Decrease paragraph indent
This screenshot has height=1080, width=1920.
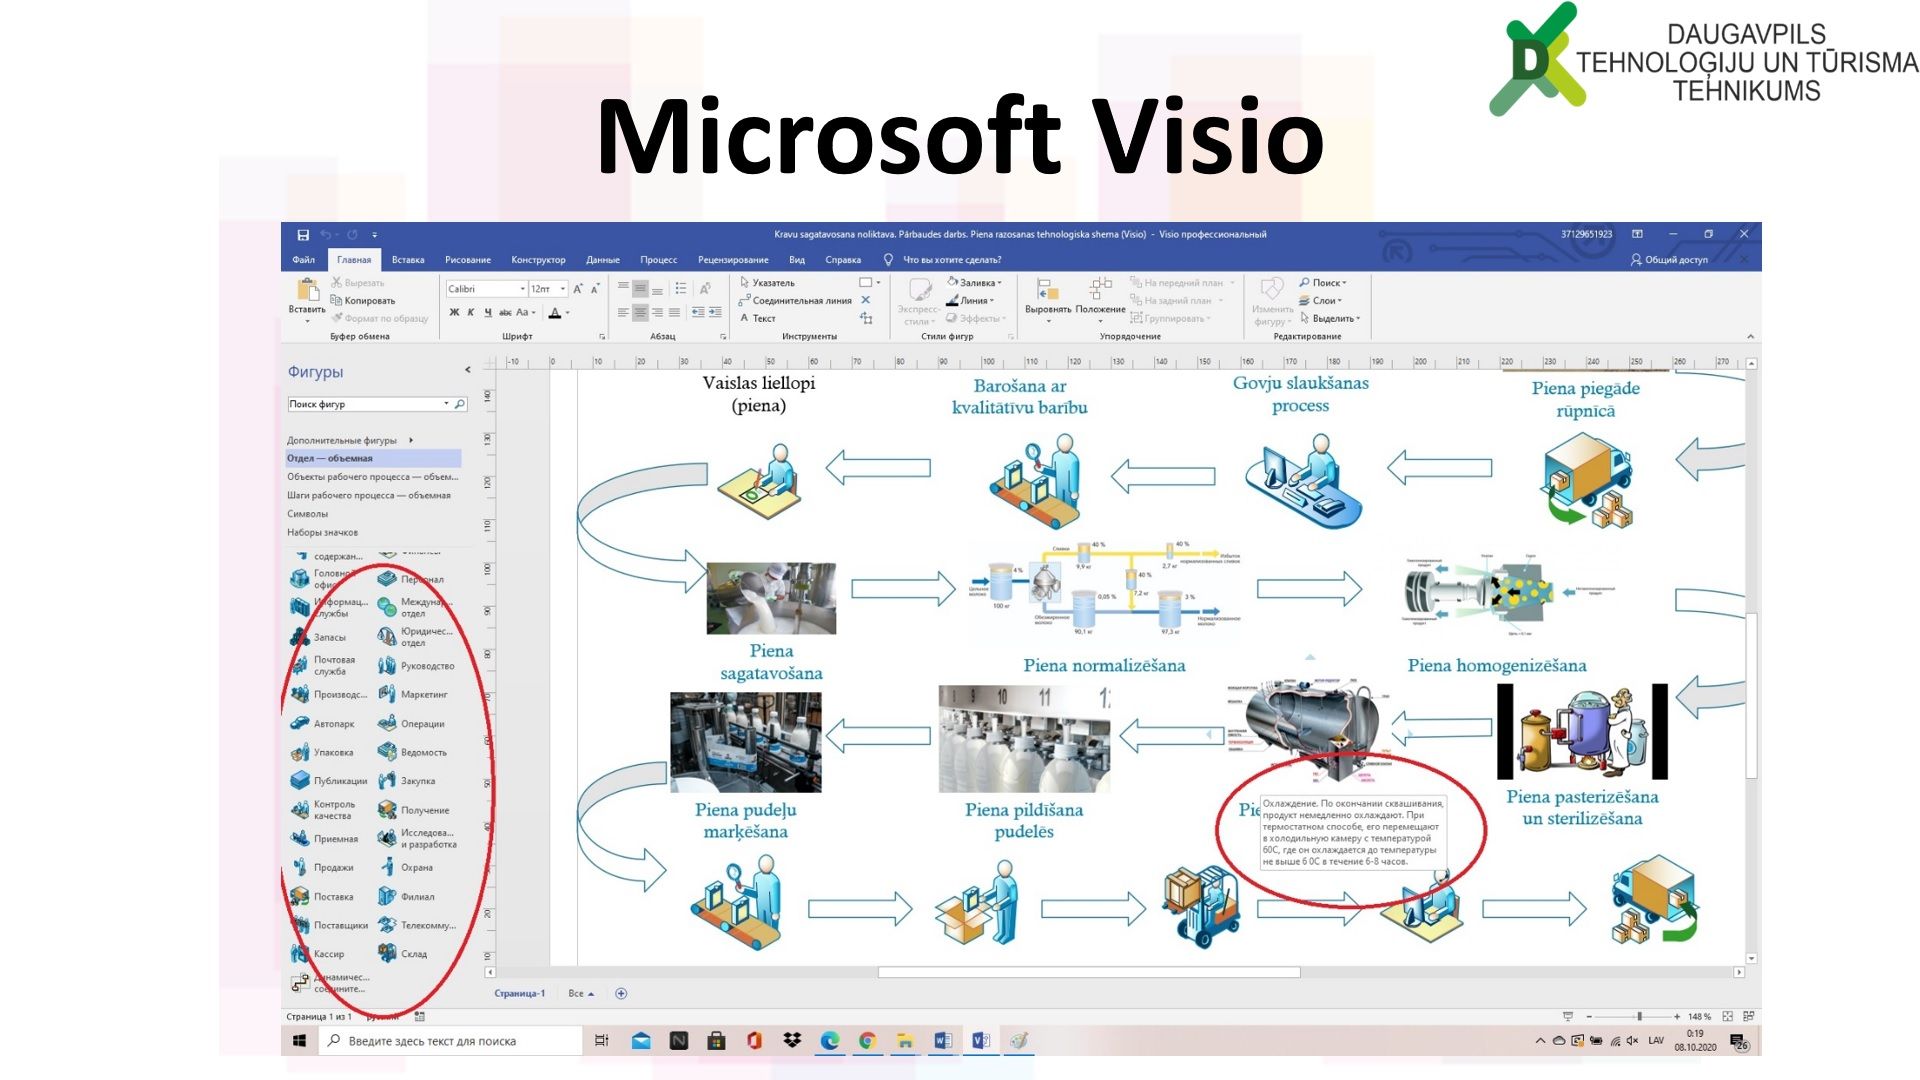coord(698,313)
